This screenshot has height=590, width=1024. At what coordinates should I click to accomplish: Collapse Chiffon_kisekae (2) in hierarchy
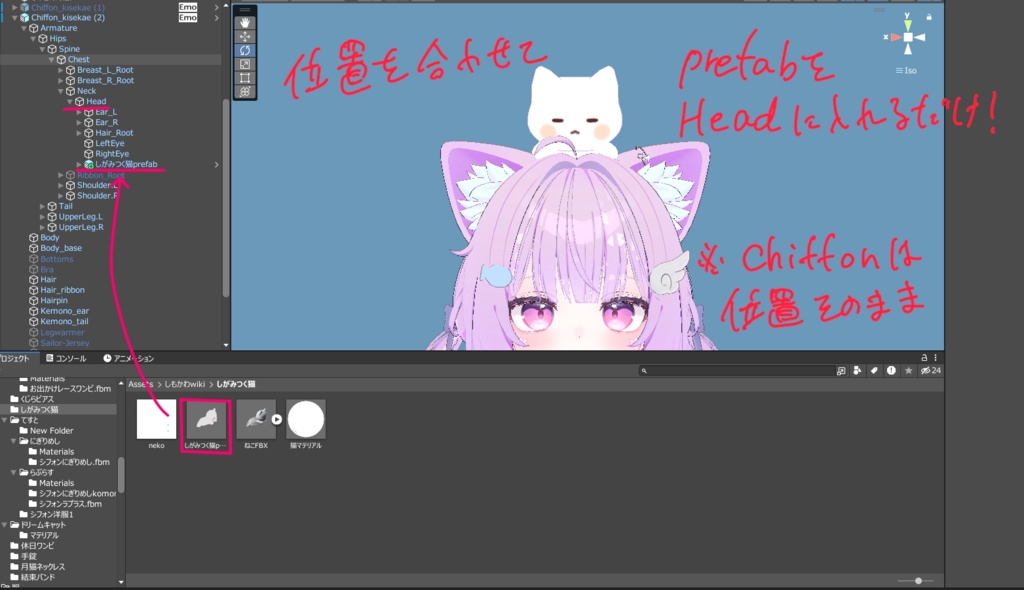[14, 18]
